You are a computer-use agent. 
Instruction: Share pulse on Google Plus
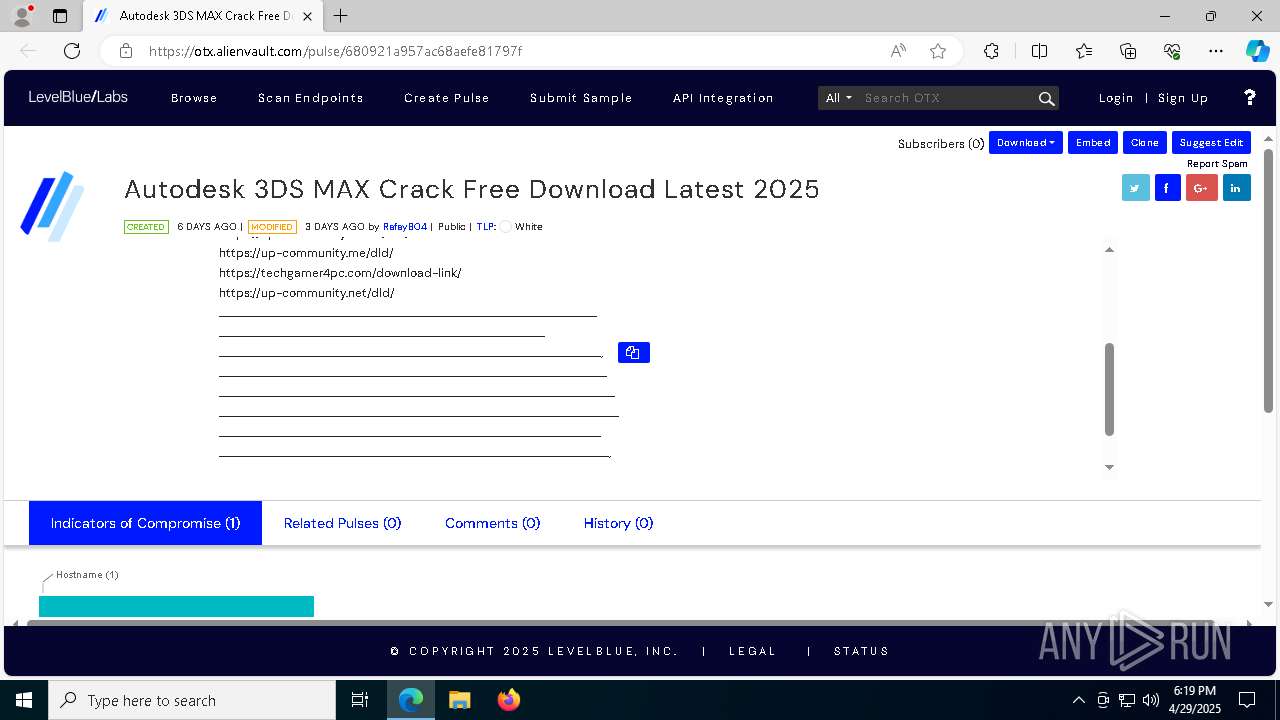point(1202,187)
